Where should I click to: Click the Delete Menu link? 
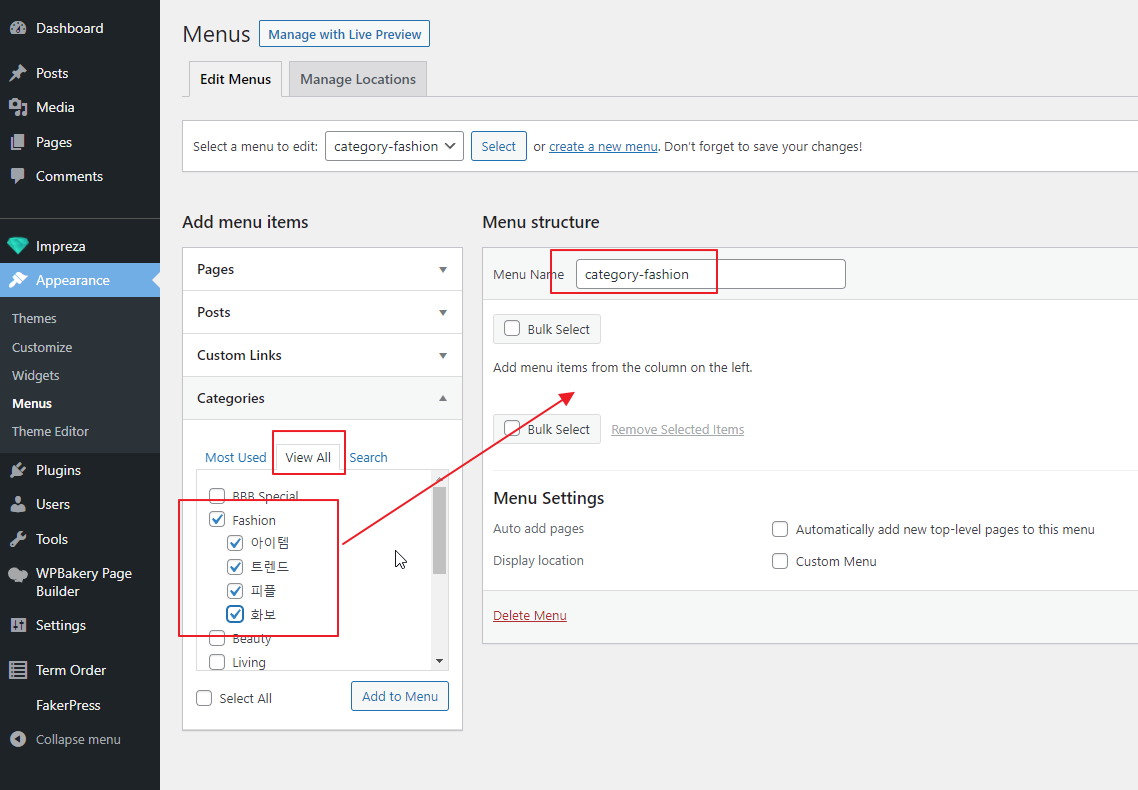(x=530, y=615)
